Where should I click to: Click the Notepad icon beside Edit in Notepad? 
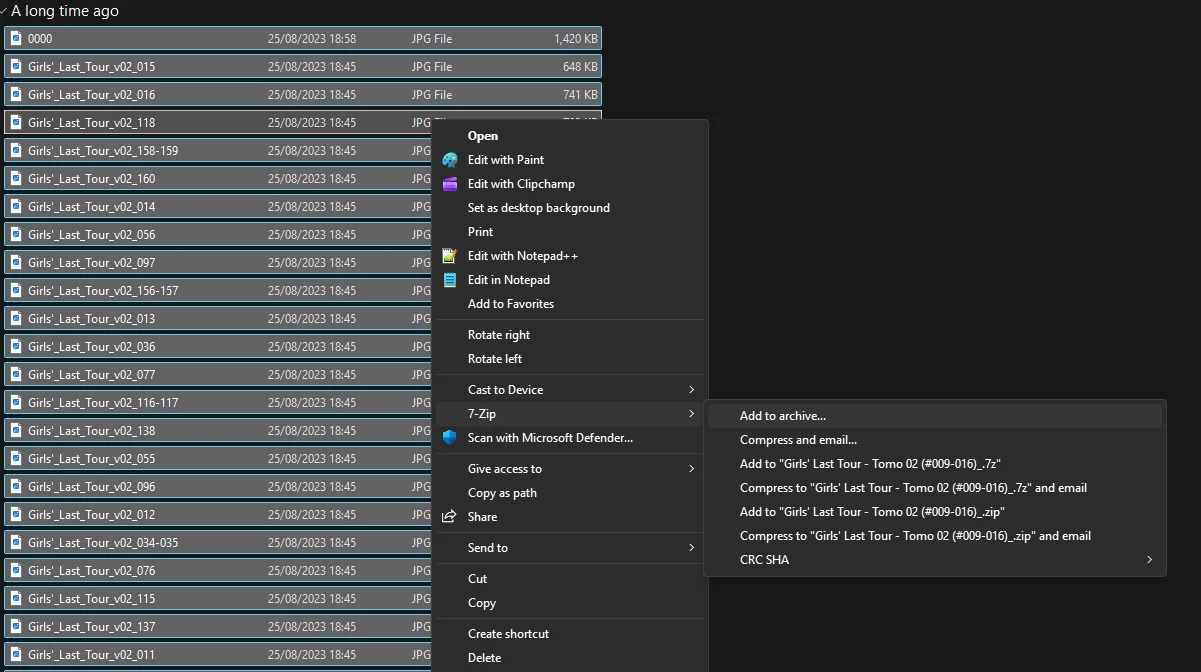[450, 280]
